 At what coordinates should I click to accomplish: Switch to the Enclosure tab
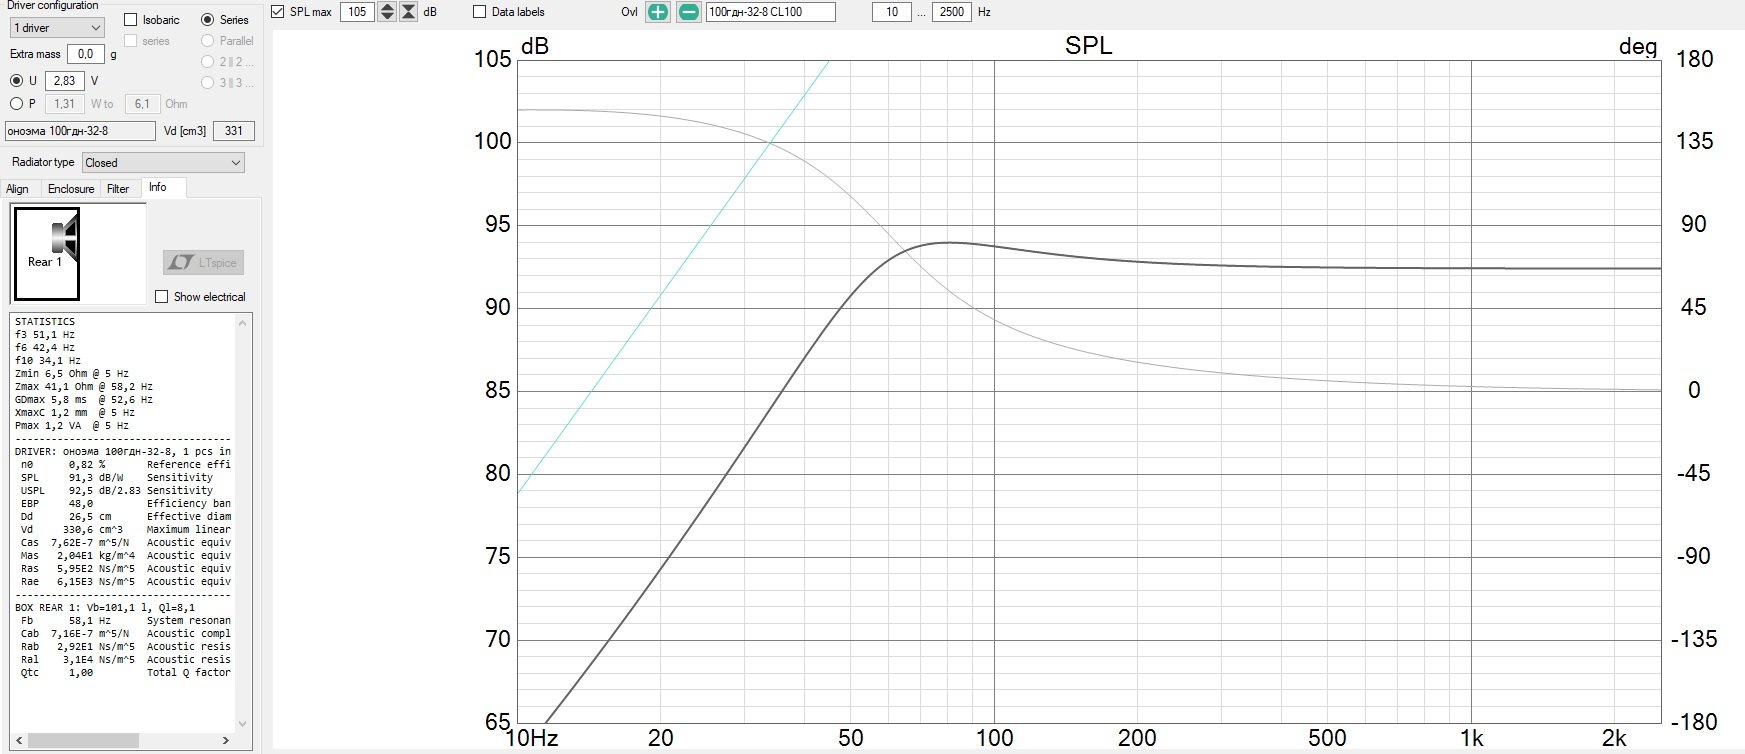click(71, 189)
